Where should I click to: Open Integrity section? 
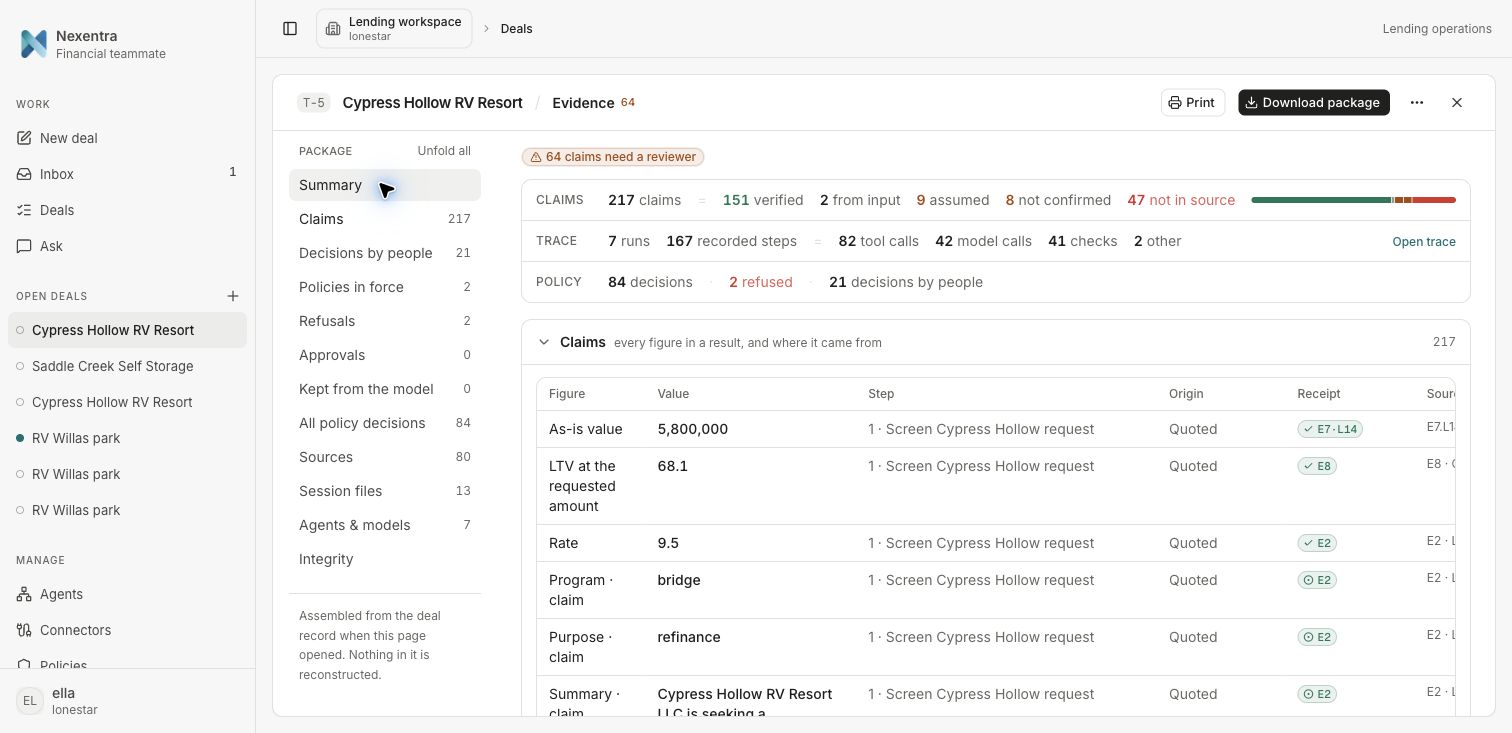(385, 559)
